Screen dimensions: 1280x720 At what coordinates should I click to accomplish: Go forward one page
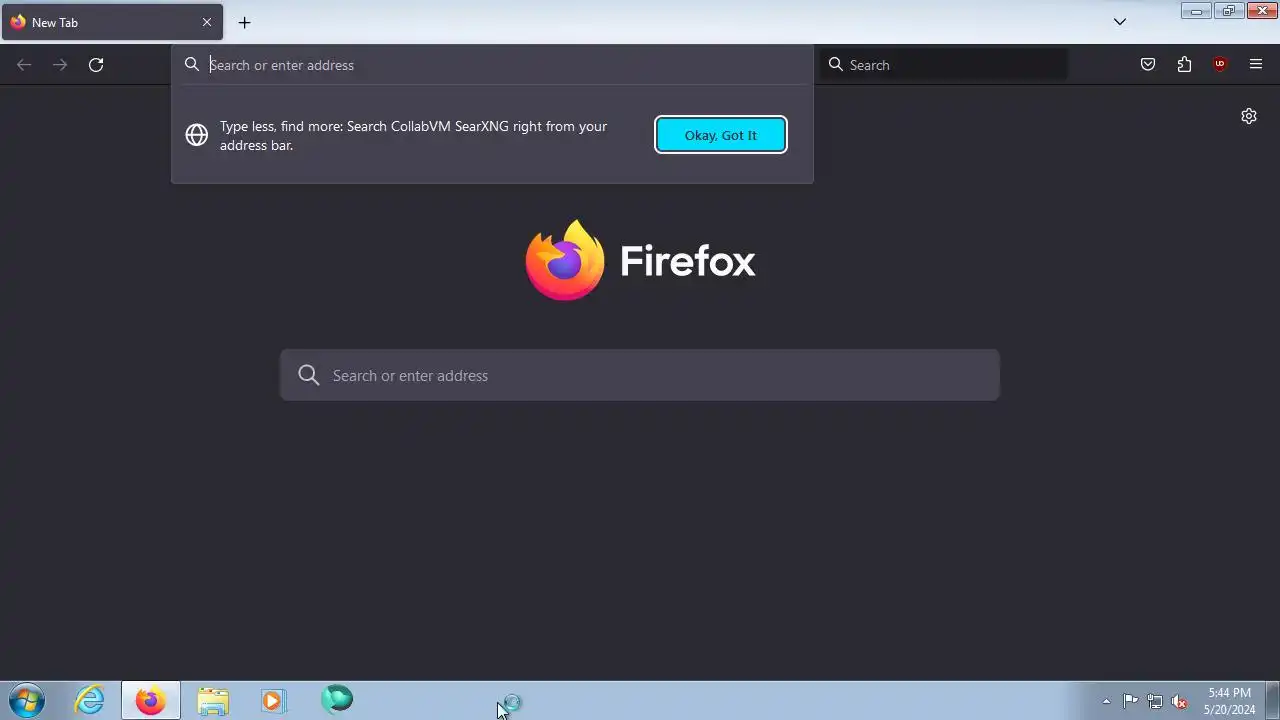60,65
